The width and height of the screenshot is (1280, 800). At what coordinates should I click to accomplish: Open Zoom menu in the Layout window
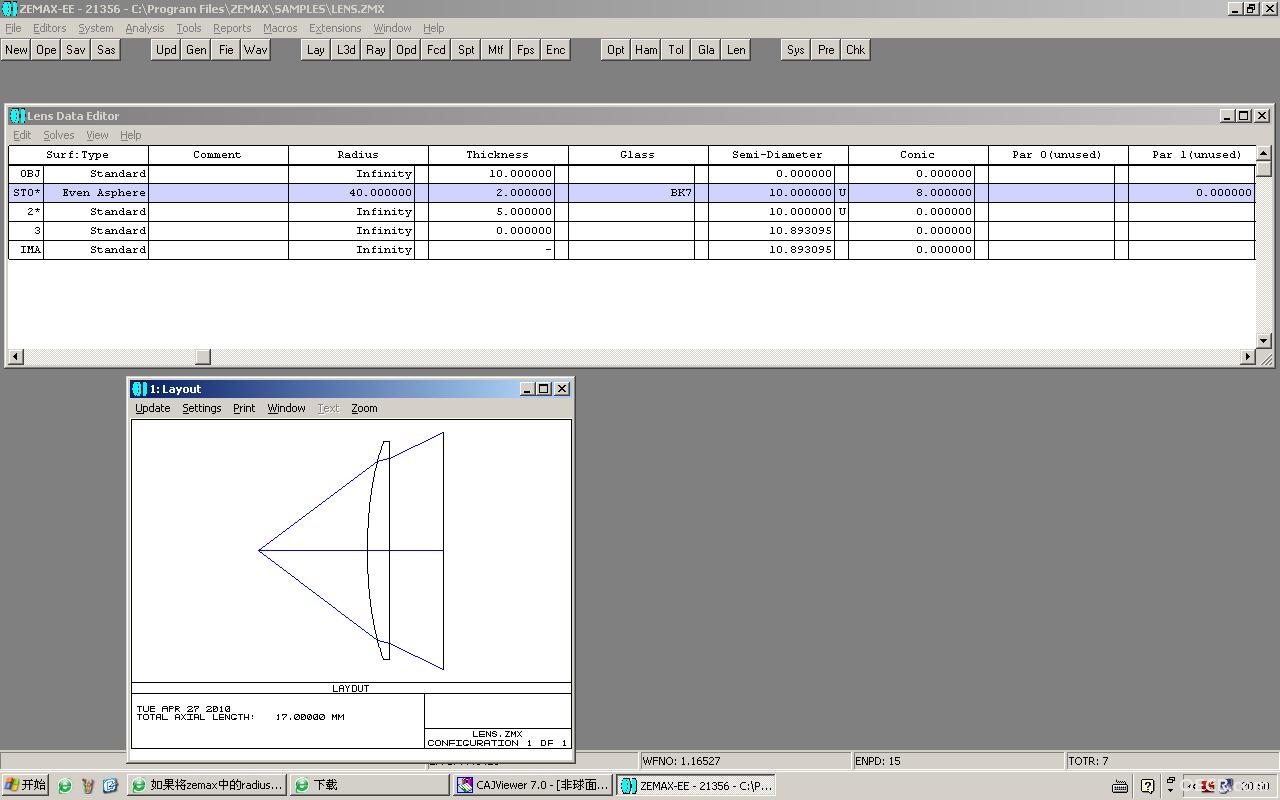click(364, 408)
